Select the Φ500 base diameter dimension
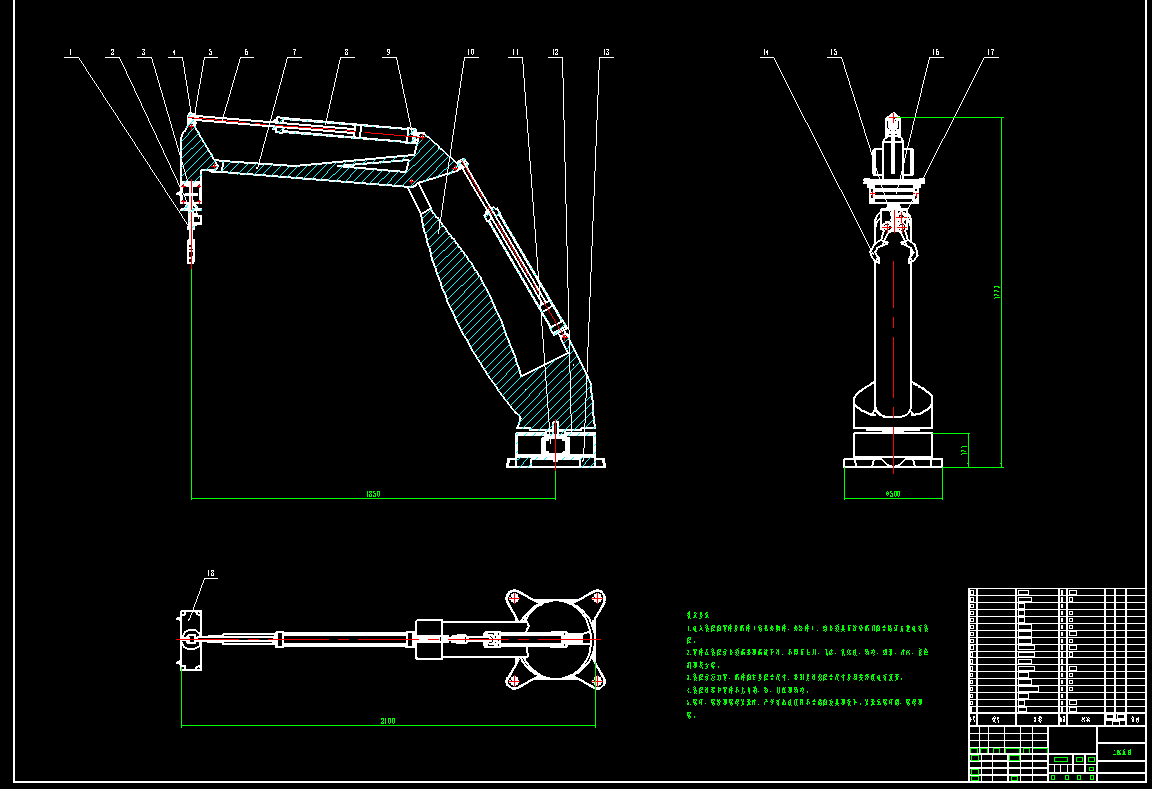The image size is (1152, 789). click(893, 494)
